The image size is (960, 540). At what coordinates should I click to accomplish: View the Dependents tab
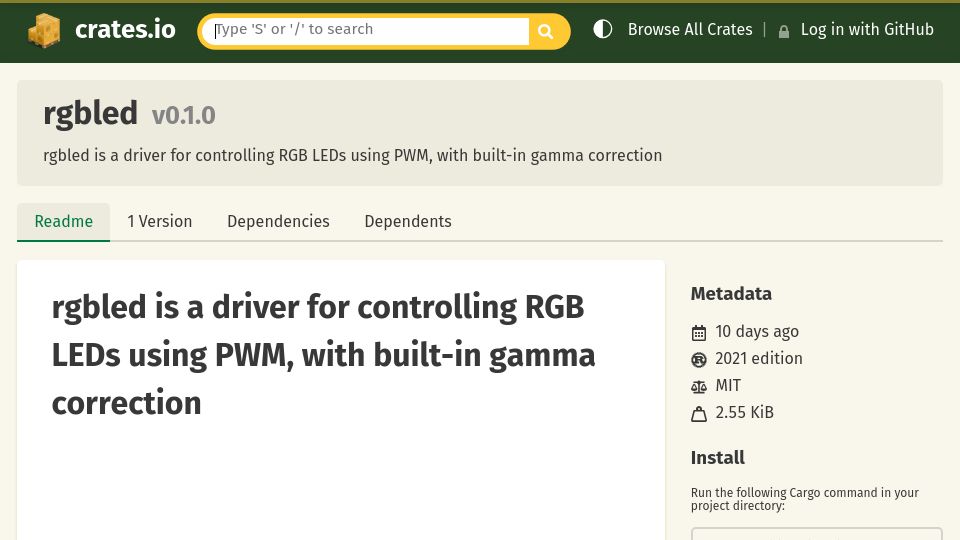point(408,222)
